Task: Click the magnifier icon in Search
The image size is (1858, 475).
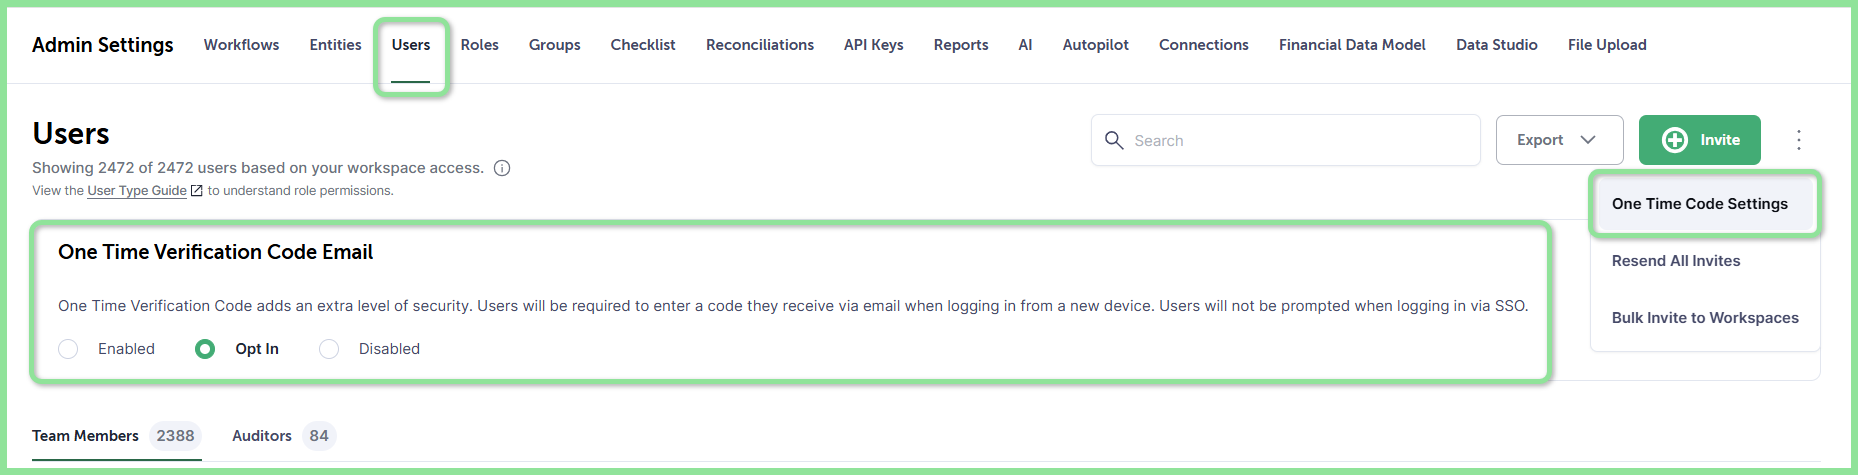Action: click(1114, 140)
